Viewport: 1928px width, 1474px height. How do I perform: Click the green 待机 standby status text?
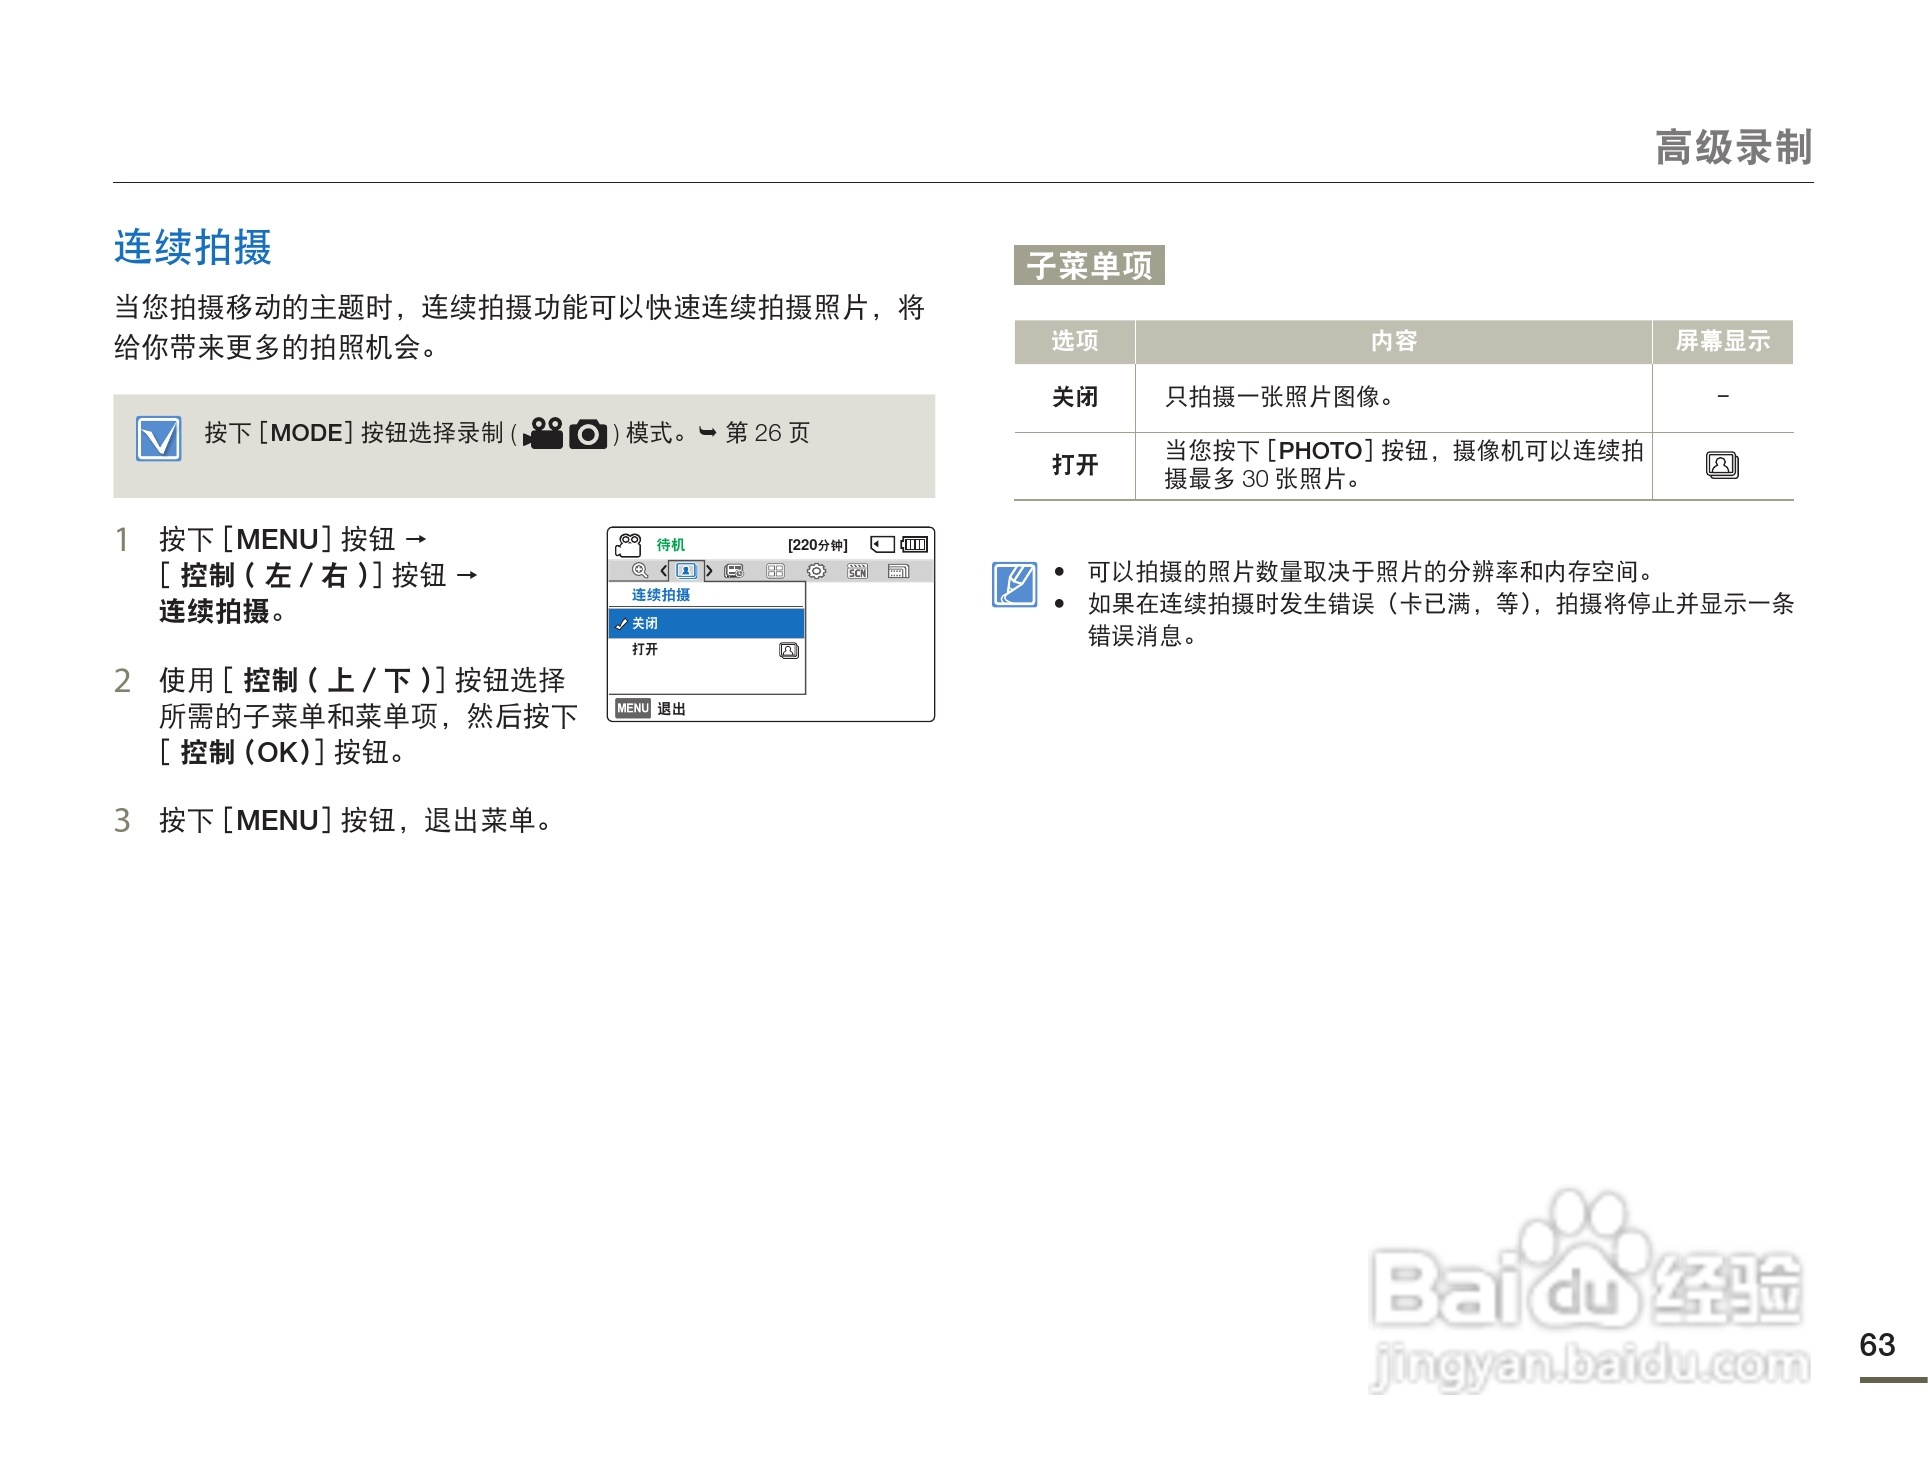pos(669,544)
